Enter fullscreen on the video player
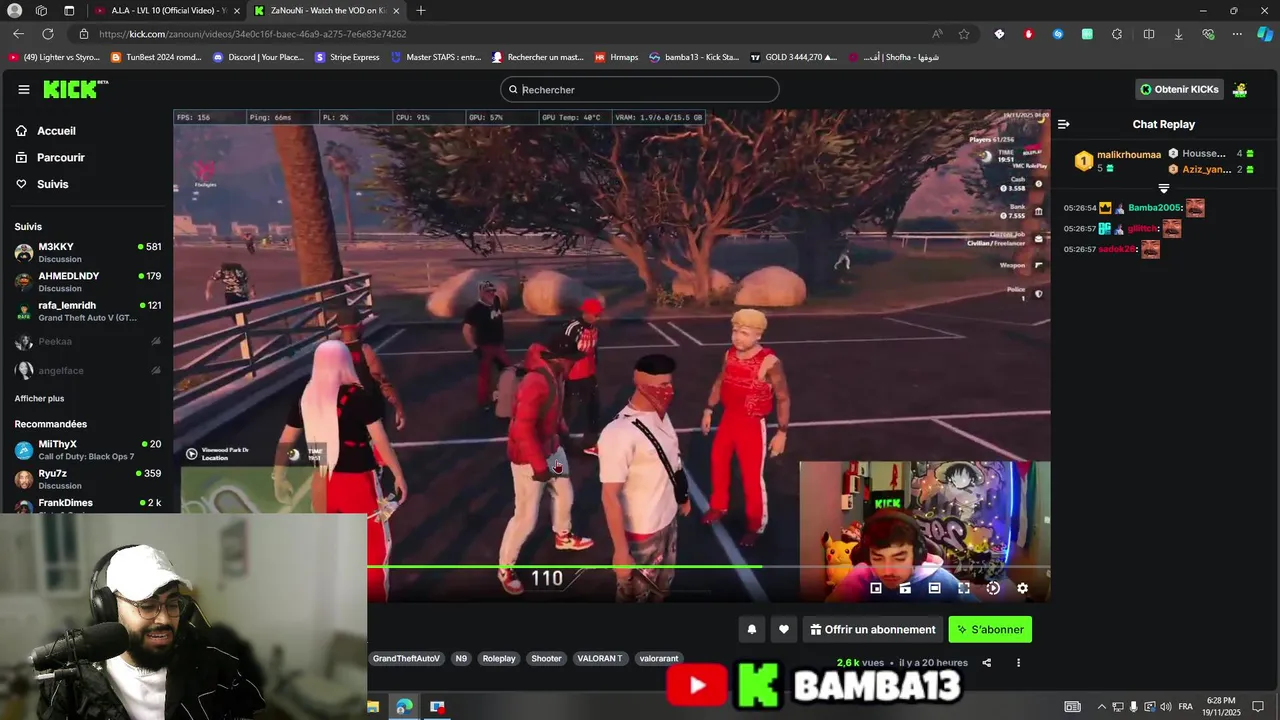This screenshot has height=720, width=1280. click(964, 588)
